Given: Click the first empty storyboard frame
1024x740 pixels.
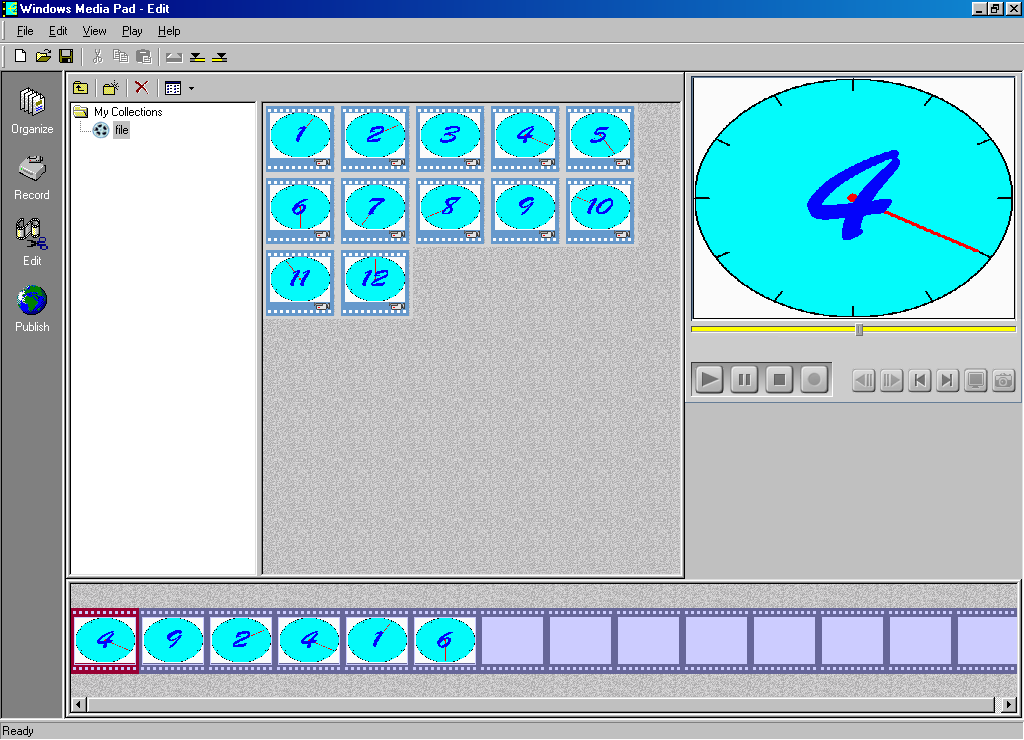Looking at the screenshot, I should tap(513, 641).
